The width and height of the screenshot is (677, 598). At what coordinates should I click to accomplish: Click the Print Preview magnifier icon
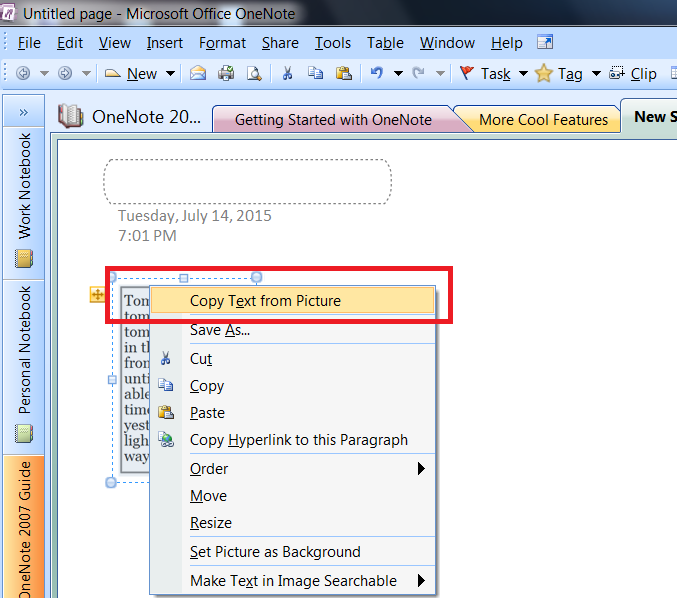254,73
